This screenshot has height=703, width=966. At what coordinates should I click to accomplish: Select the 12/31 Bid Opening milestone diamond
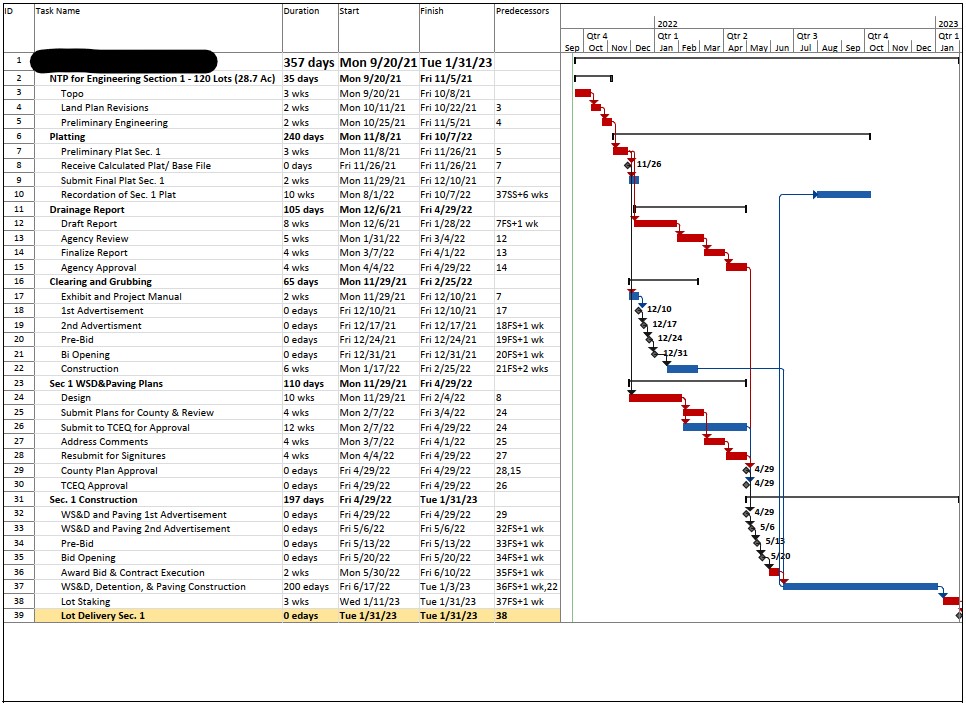tap(655, 354)
